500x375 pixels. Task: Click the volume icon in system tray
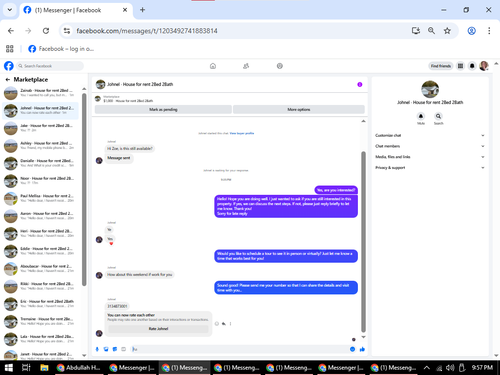click(x=450, y=368)
